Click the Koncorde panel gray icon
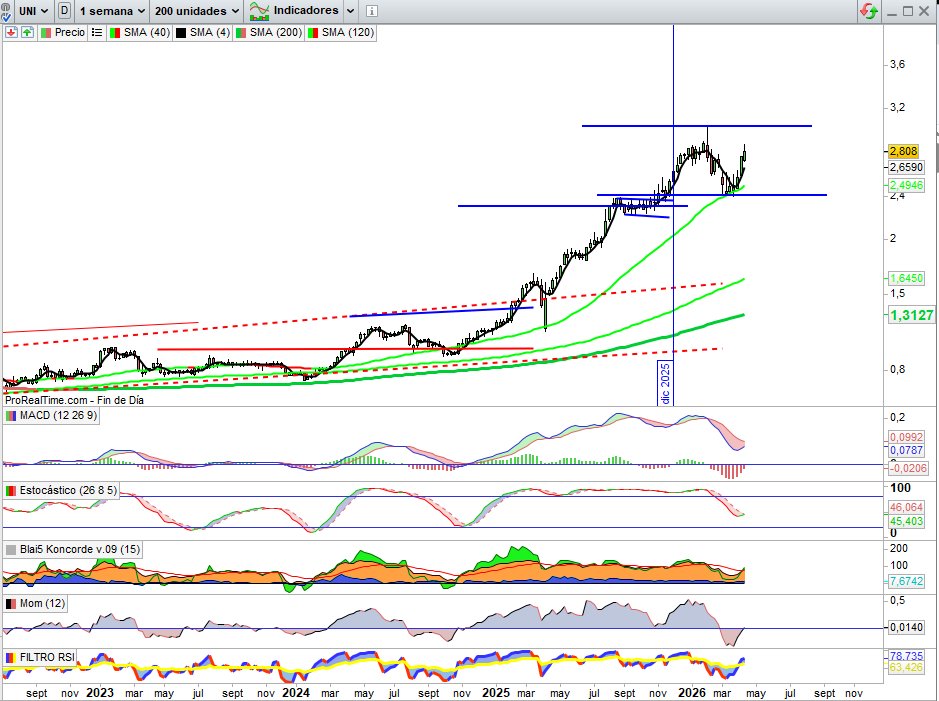This screenshot has height=701, width=939. coord(11,549)
